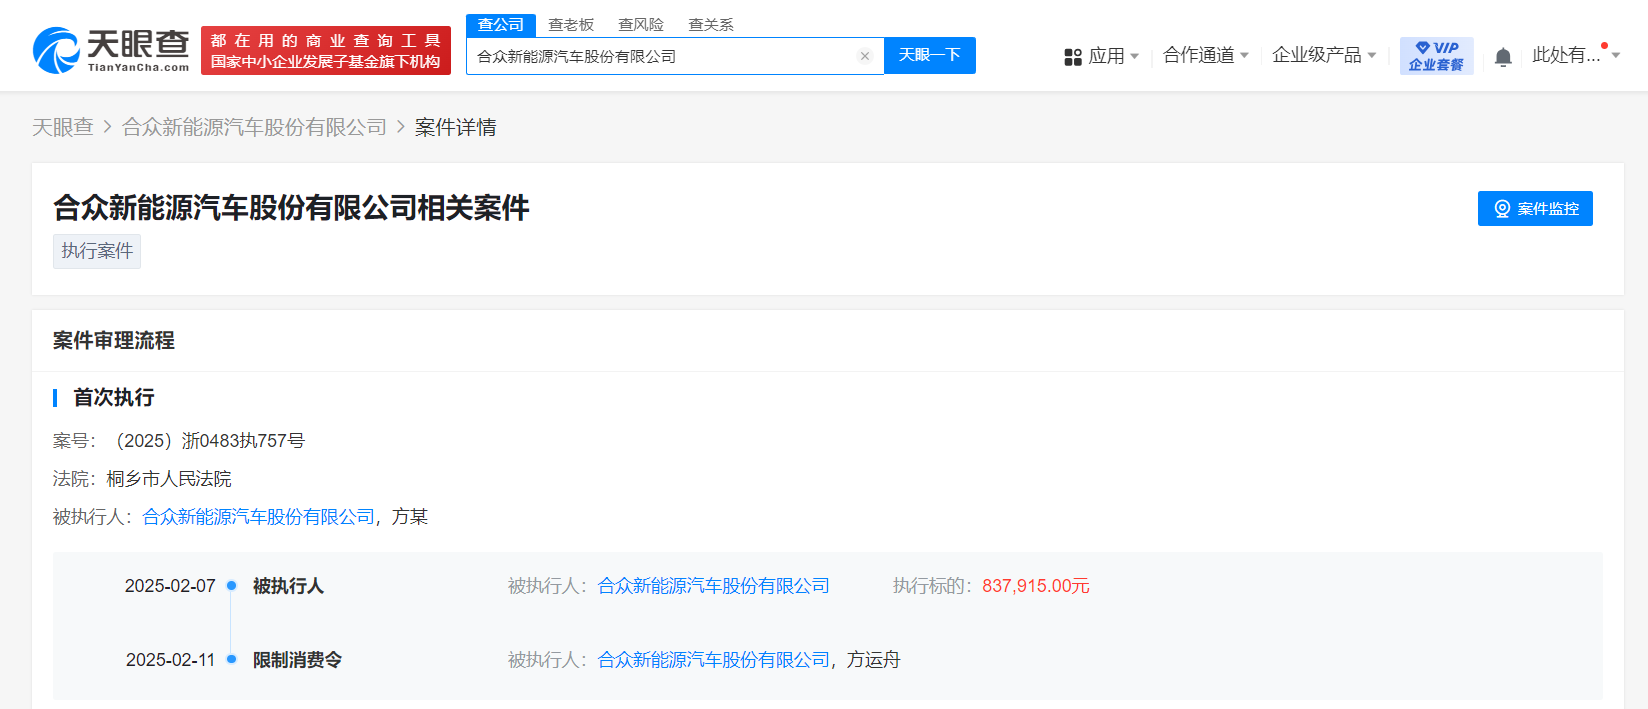
Task: Click the amount 837,915.00元
Action: tap(1036, 586)
